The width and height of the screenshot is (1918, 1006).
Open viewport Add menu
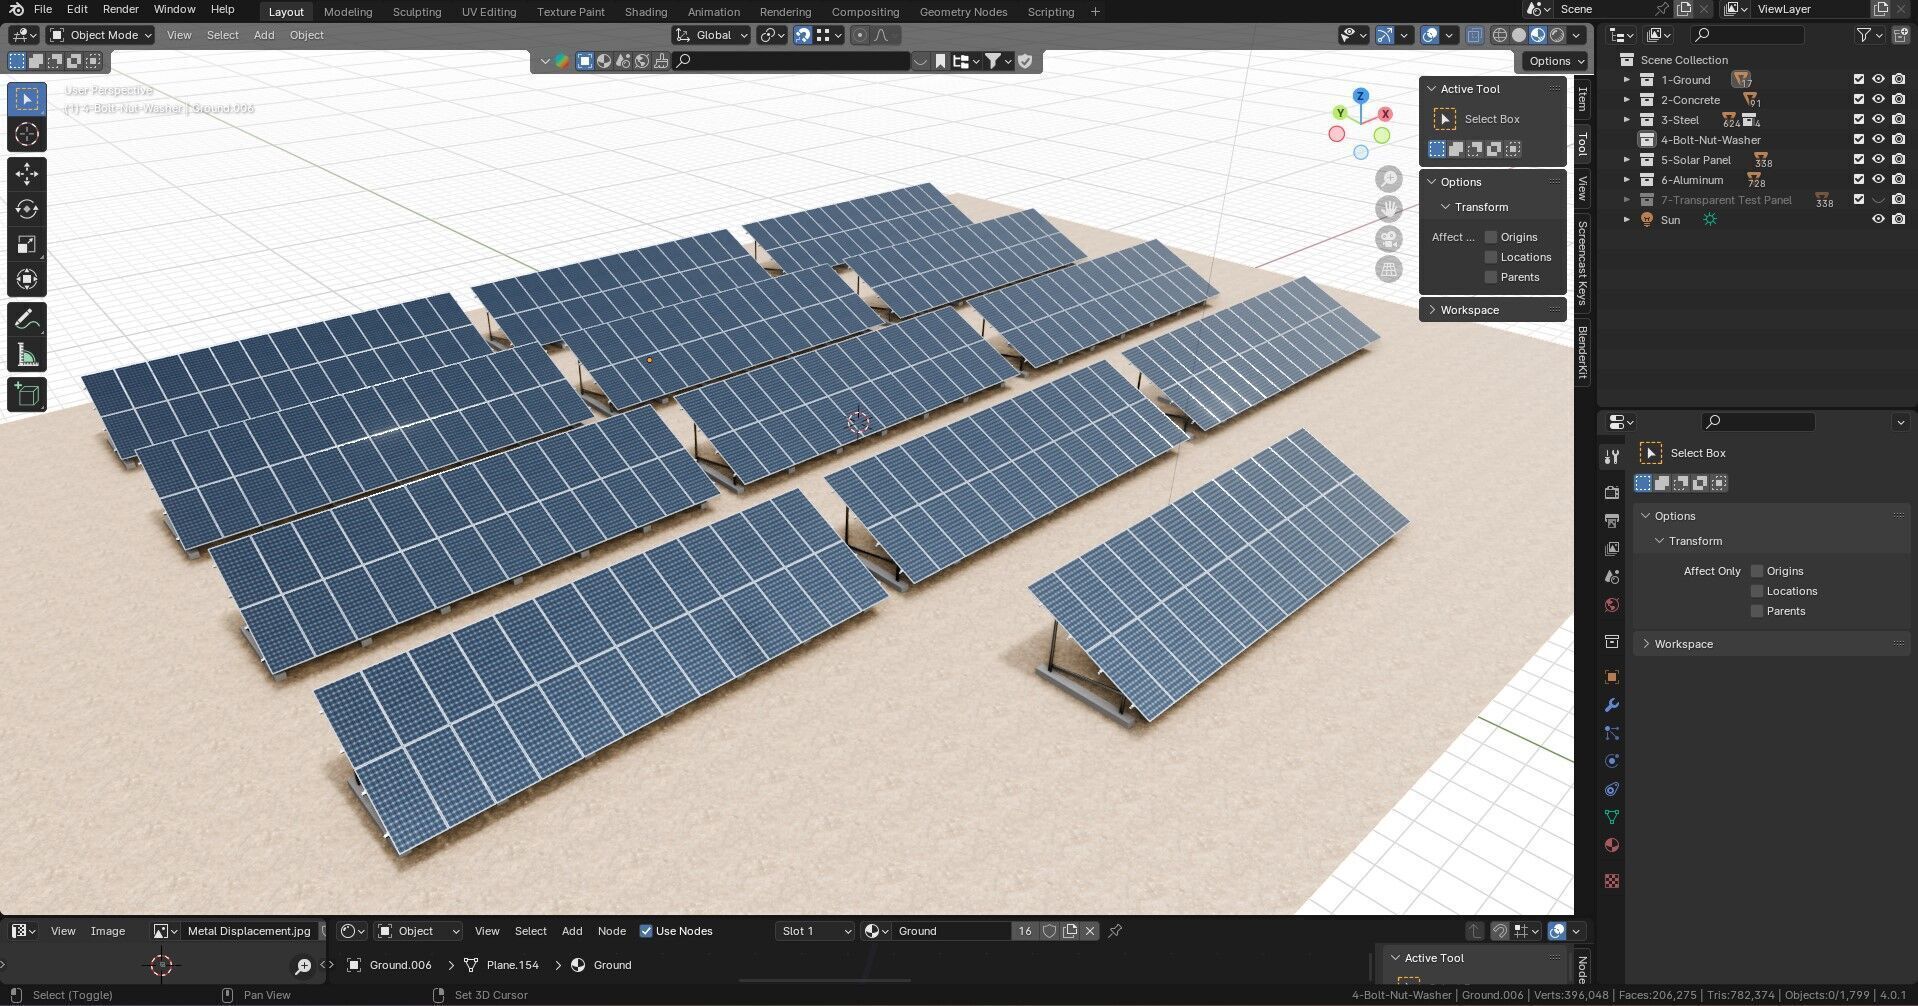pos(264,35)
